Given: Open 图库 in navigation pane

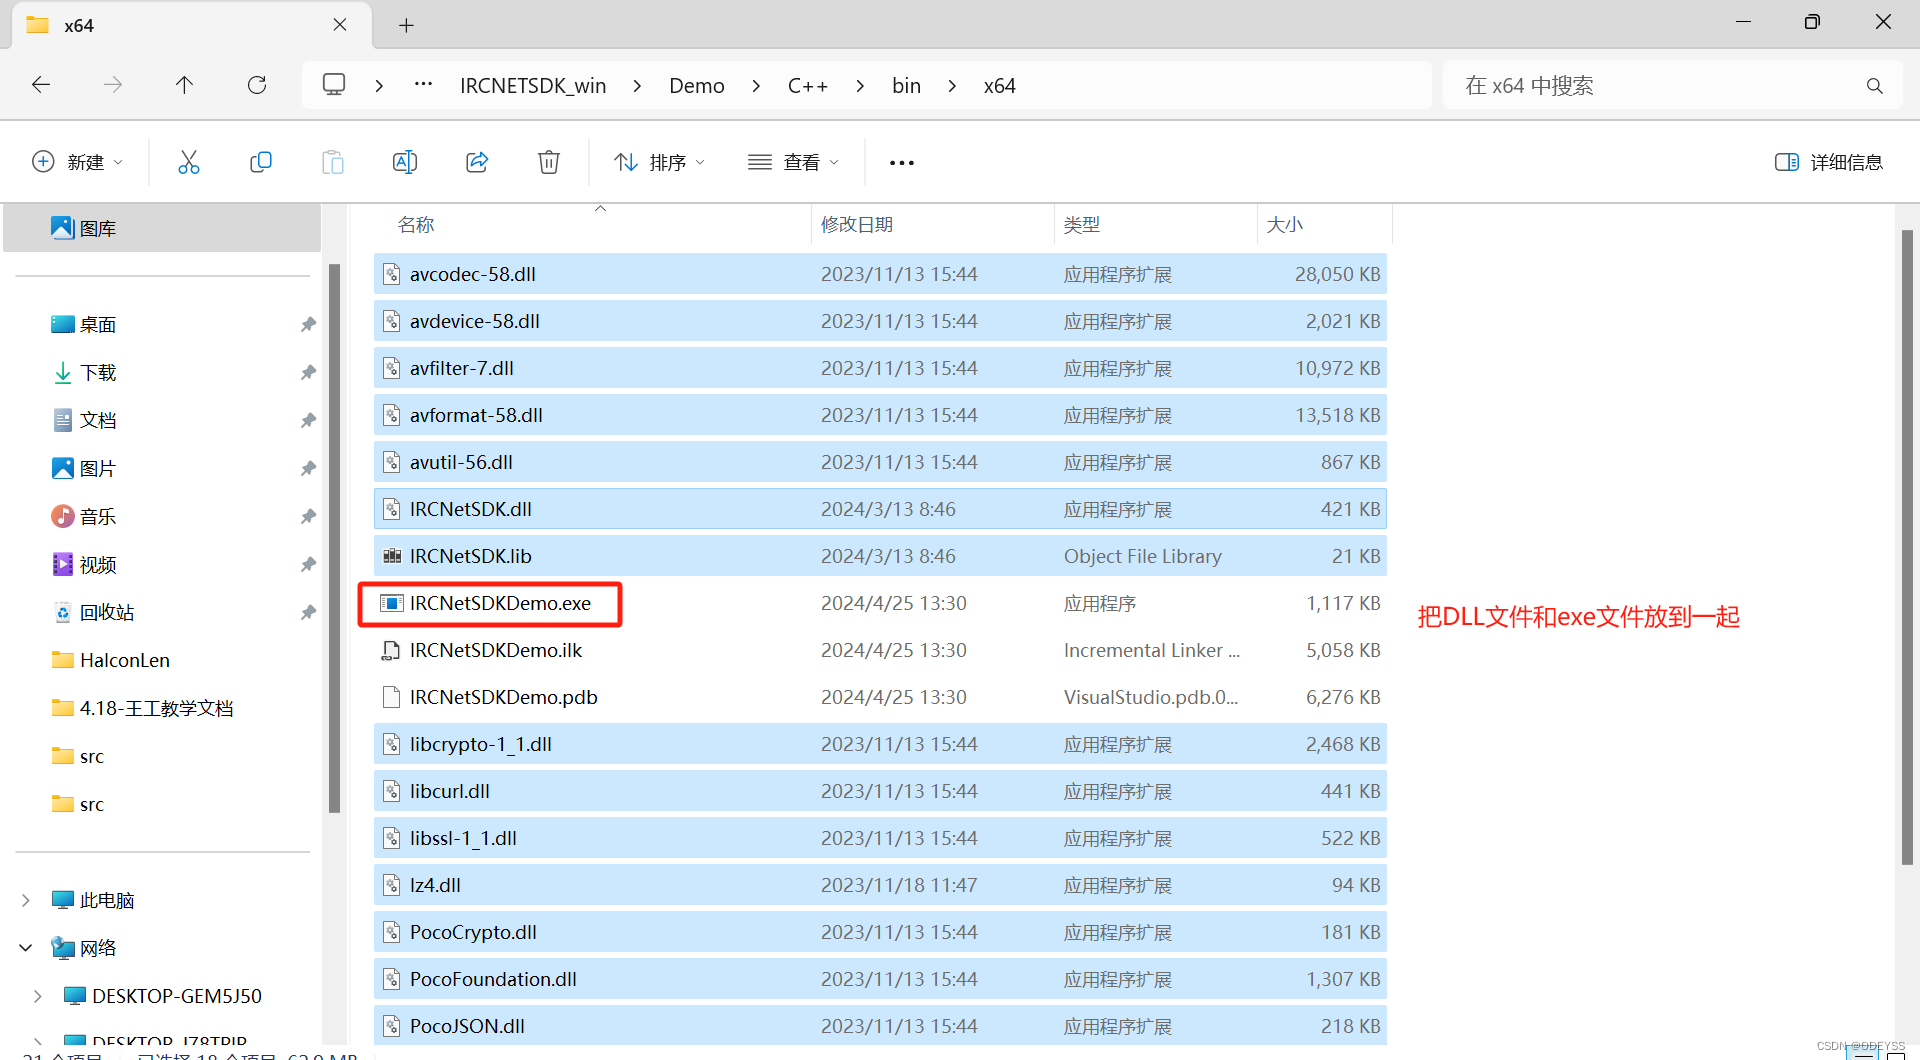Looking at the screenshot, I should click(x=162, y=228).
